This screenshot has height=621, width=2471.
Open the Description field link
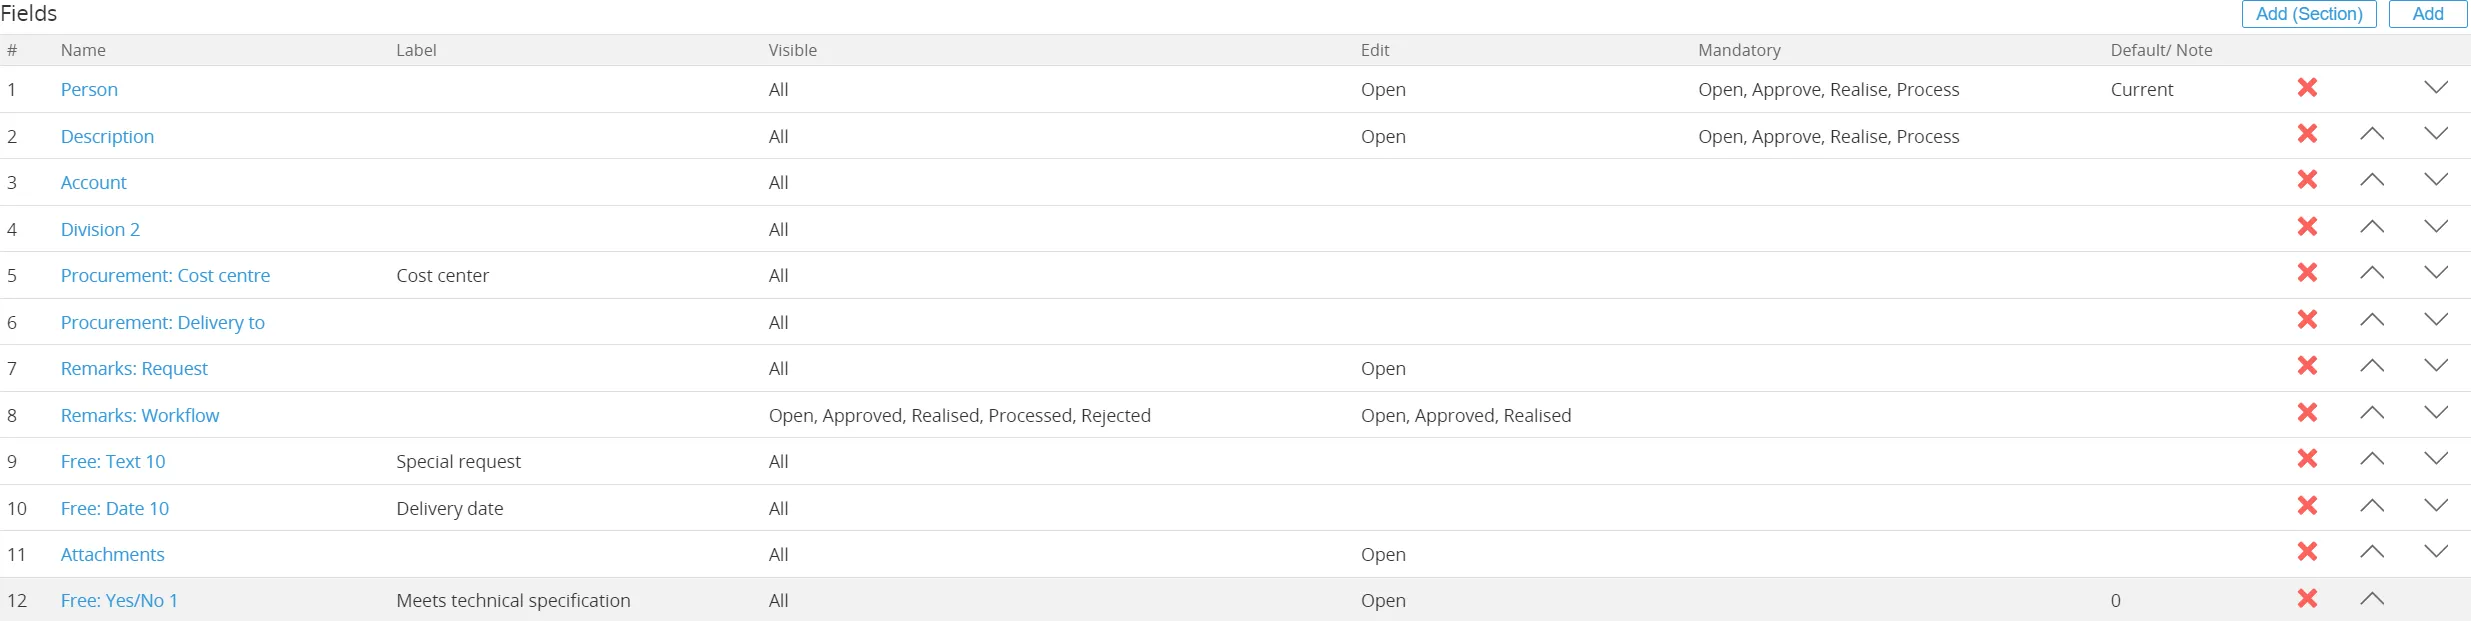tap(107, 136)
